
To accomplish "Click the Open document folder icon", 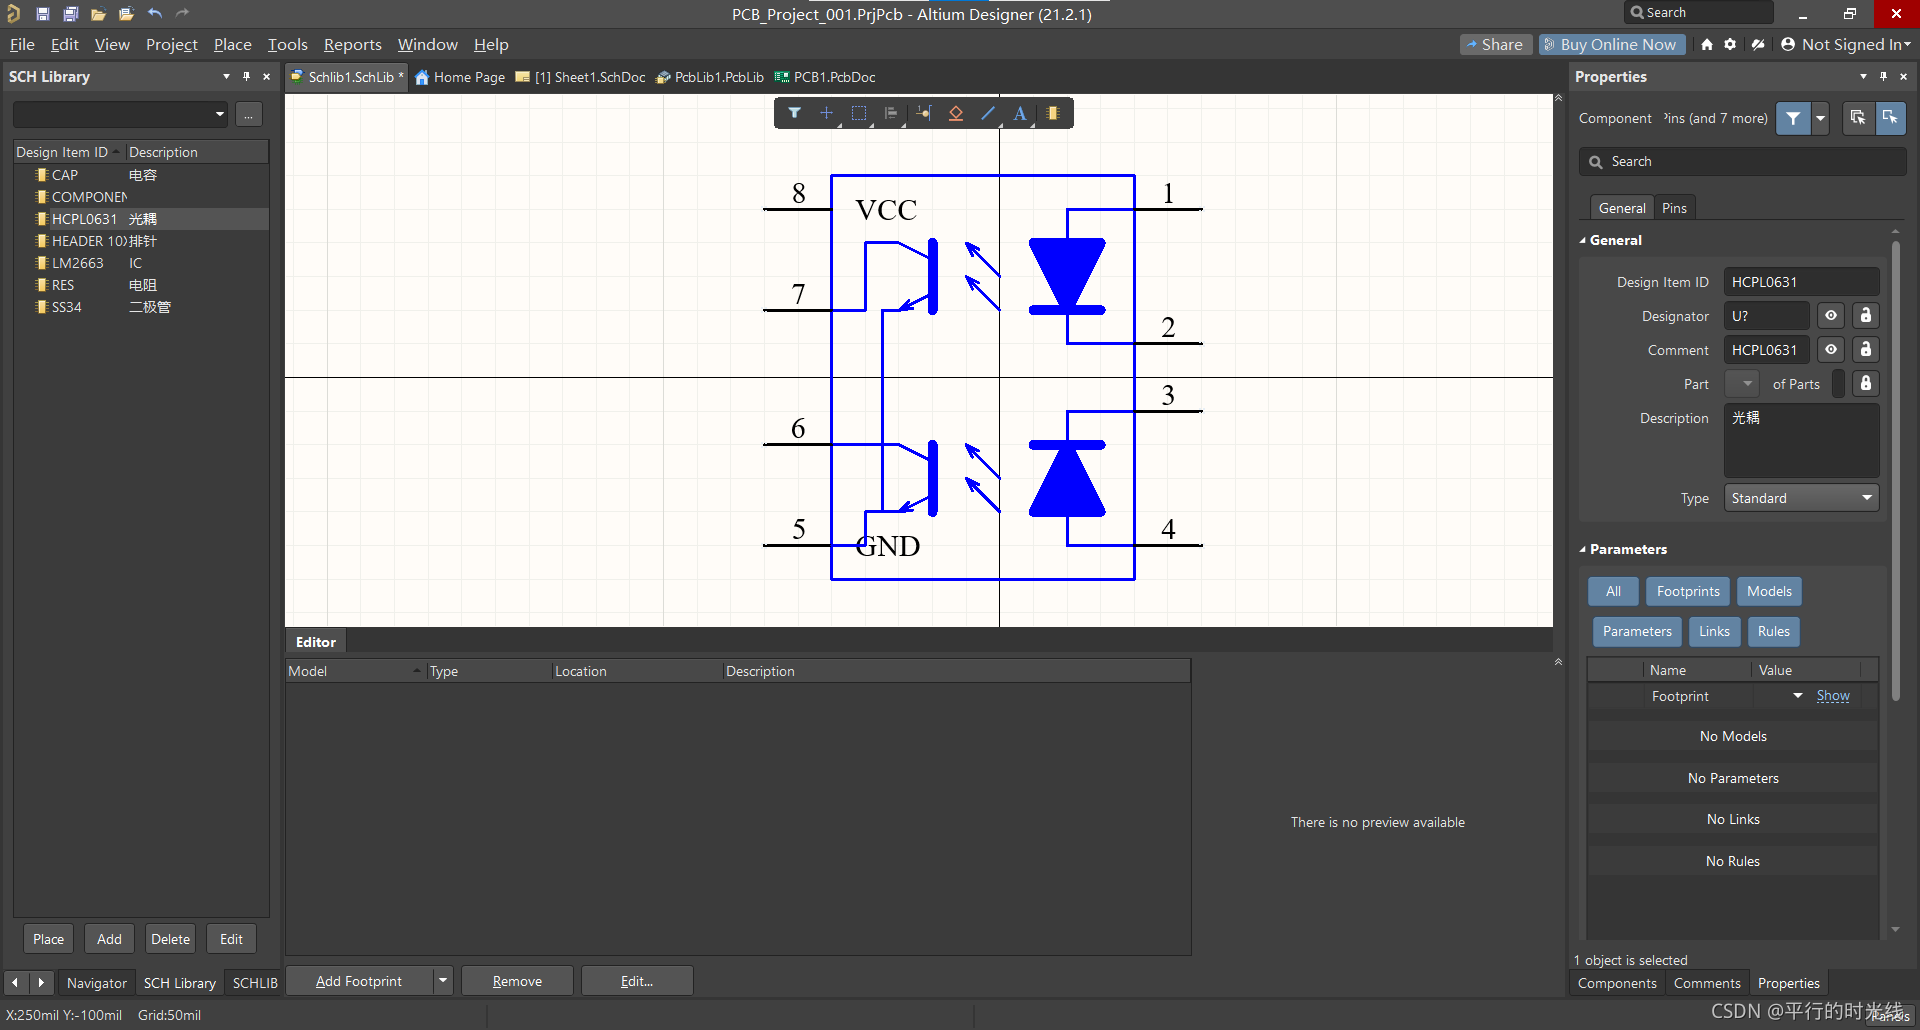I will click(x=98, y=14).
